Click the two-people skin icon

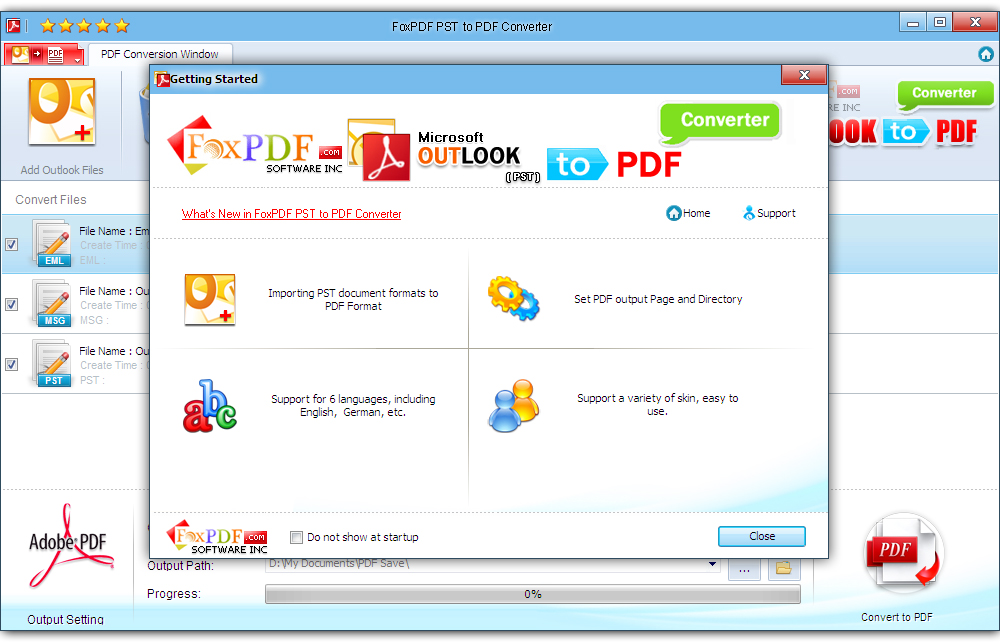514,405
